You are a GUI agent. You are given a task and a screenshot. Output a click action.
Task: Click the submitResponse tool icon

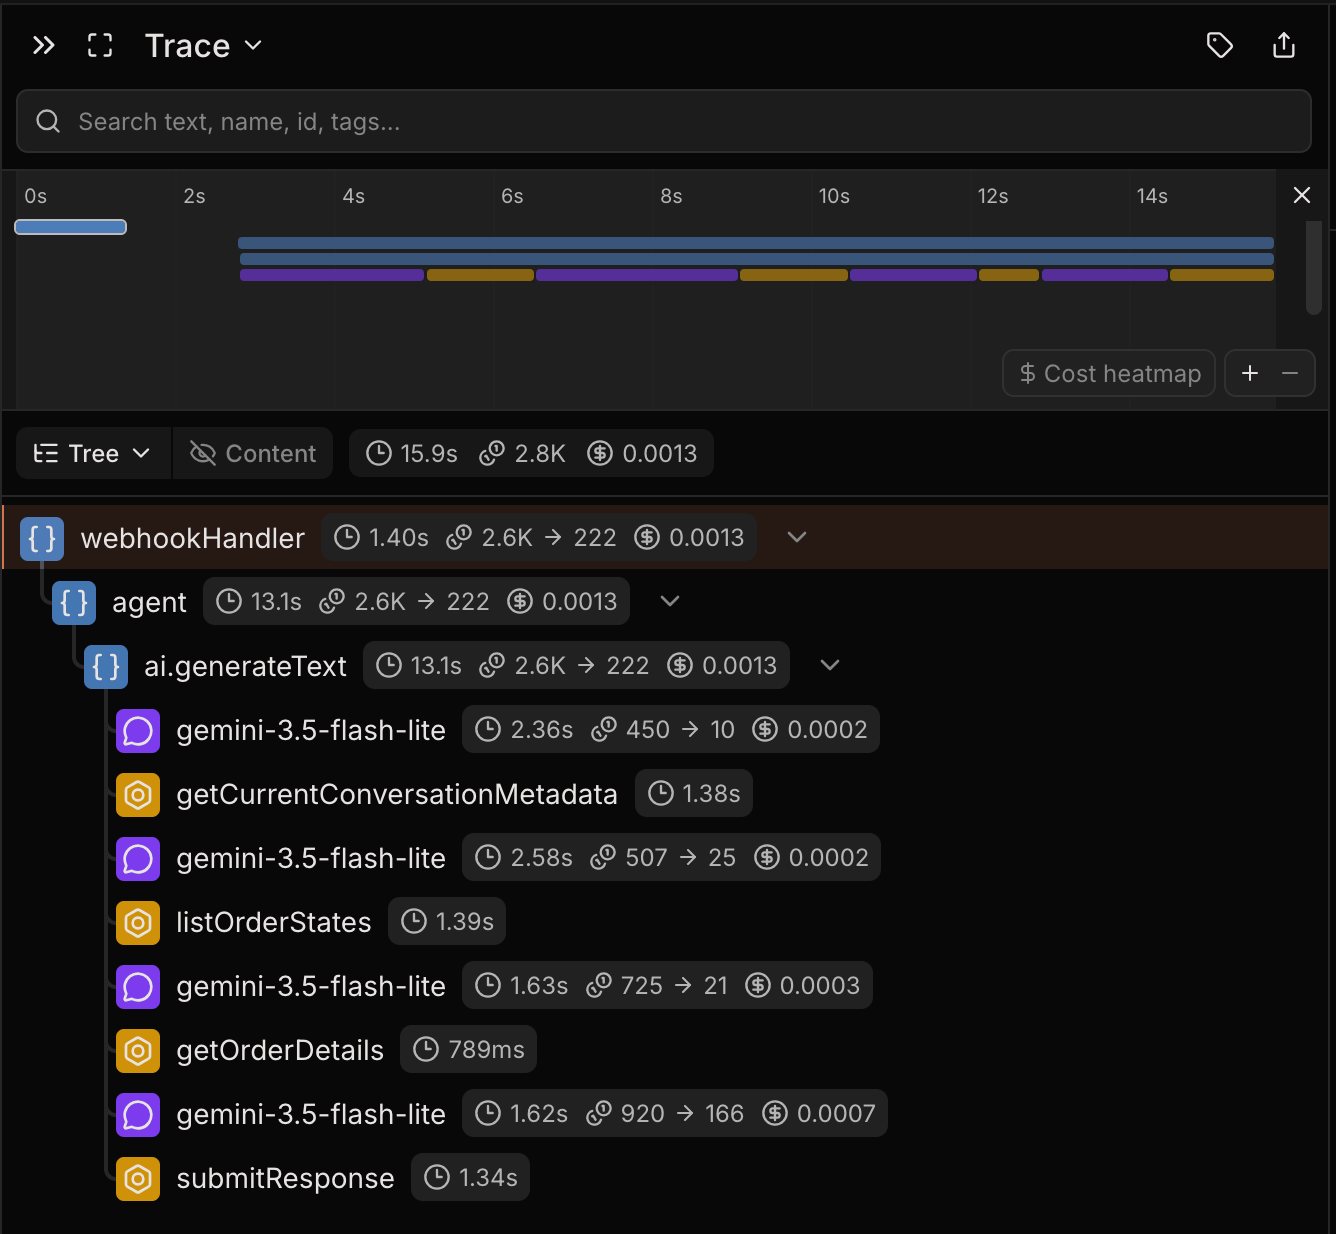(138, 1178)
